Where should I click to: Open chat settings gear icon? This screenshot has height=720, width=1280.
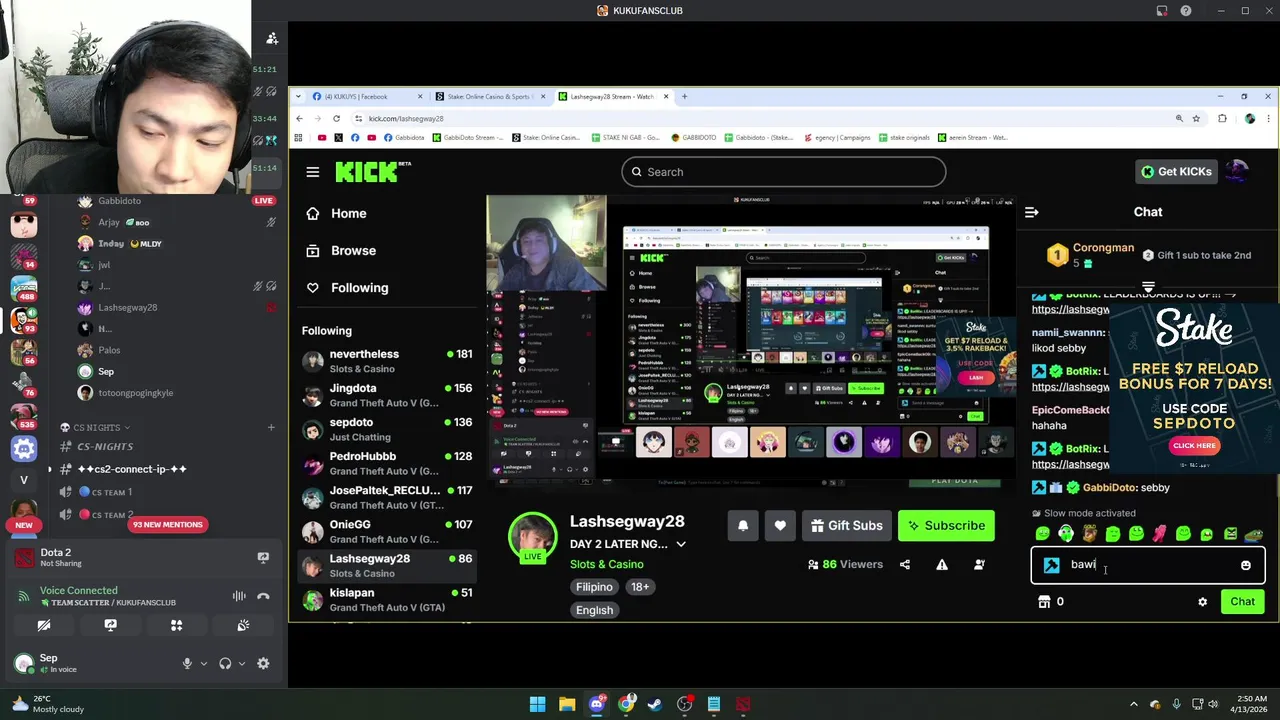(1203, 602)
